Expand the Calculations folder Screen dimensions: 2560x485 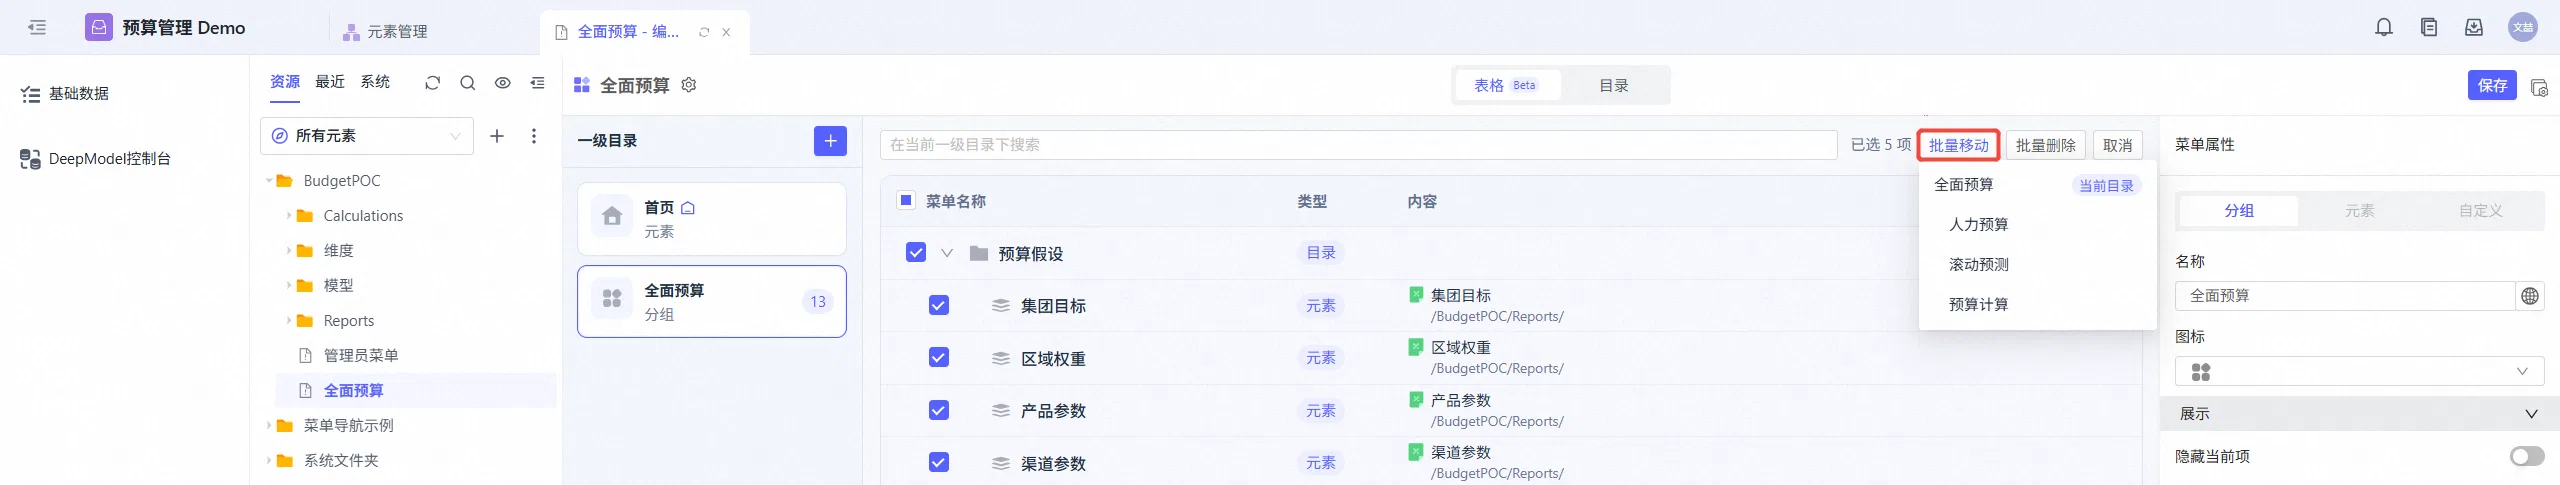pyautogui.click(x=289, y=216)
